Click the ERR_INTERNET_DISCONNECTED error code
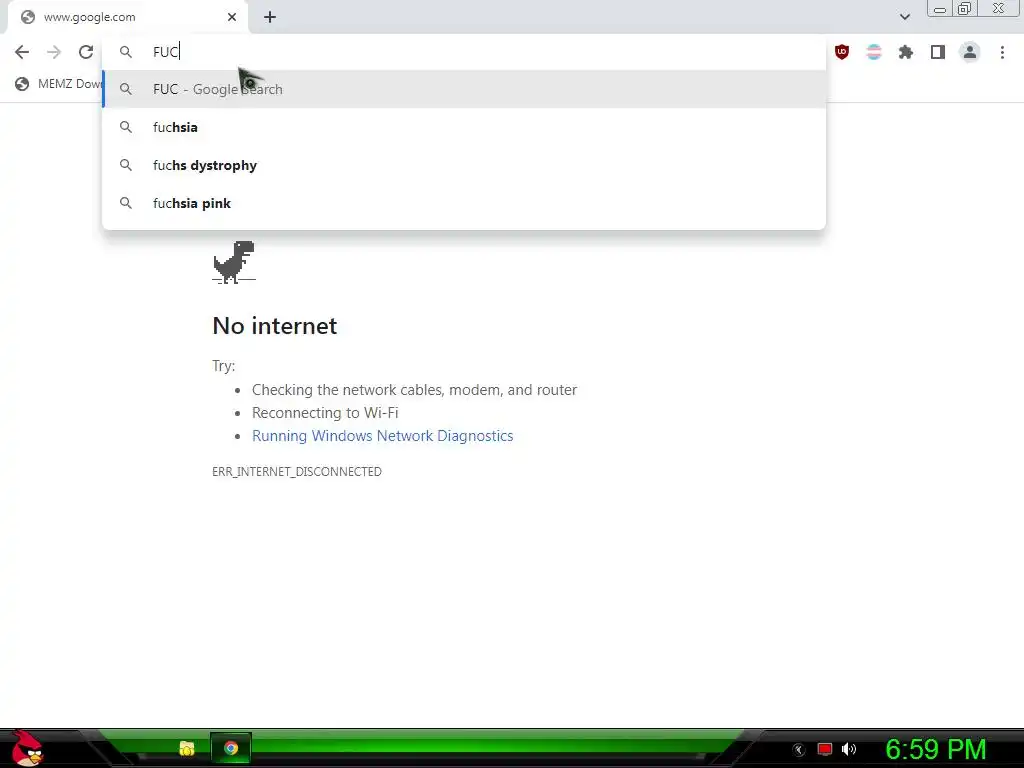This screenshot has height=768, width=1024. tap(296, 472)
